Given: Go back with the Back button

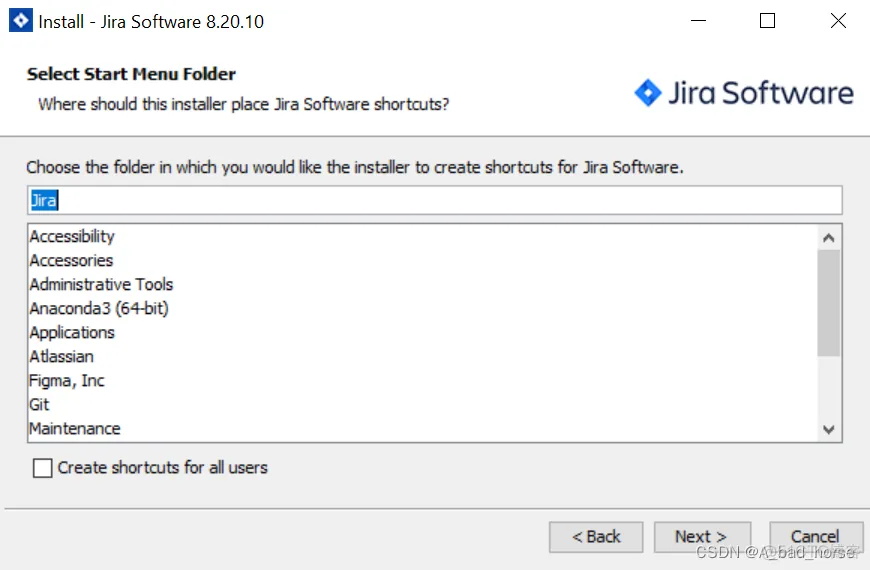Looking at the screenshot, I should pyautogui.click(x=596, y=537).
